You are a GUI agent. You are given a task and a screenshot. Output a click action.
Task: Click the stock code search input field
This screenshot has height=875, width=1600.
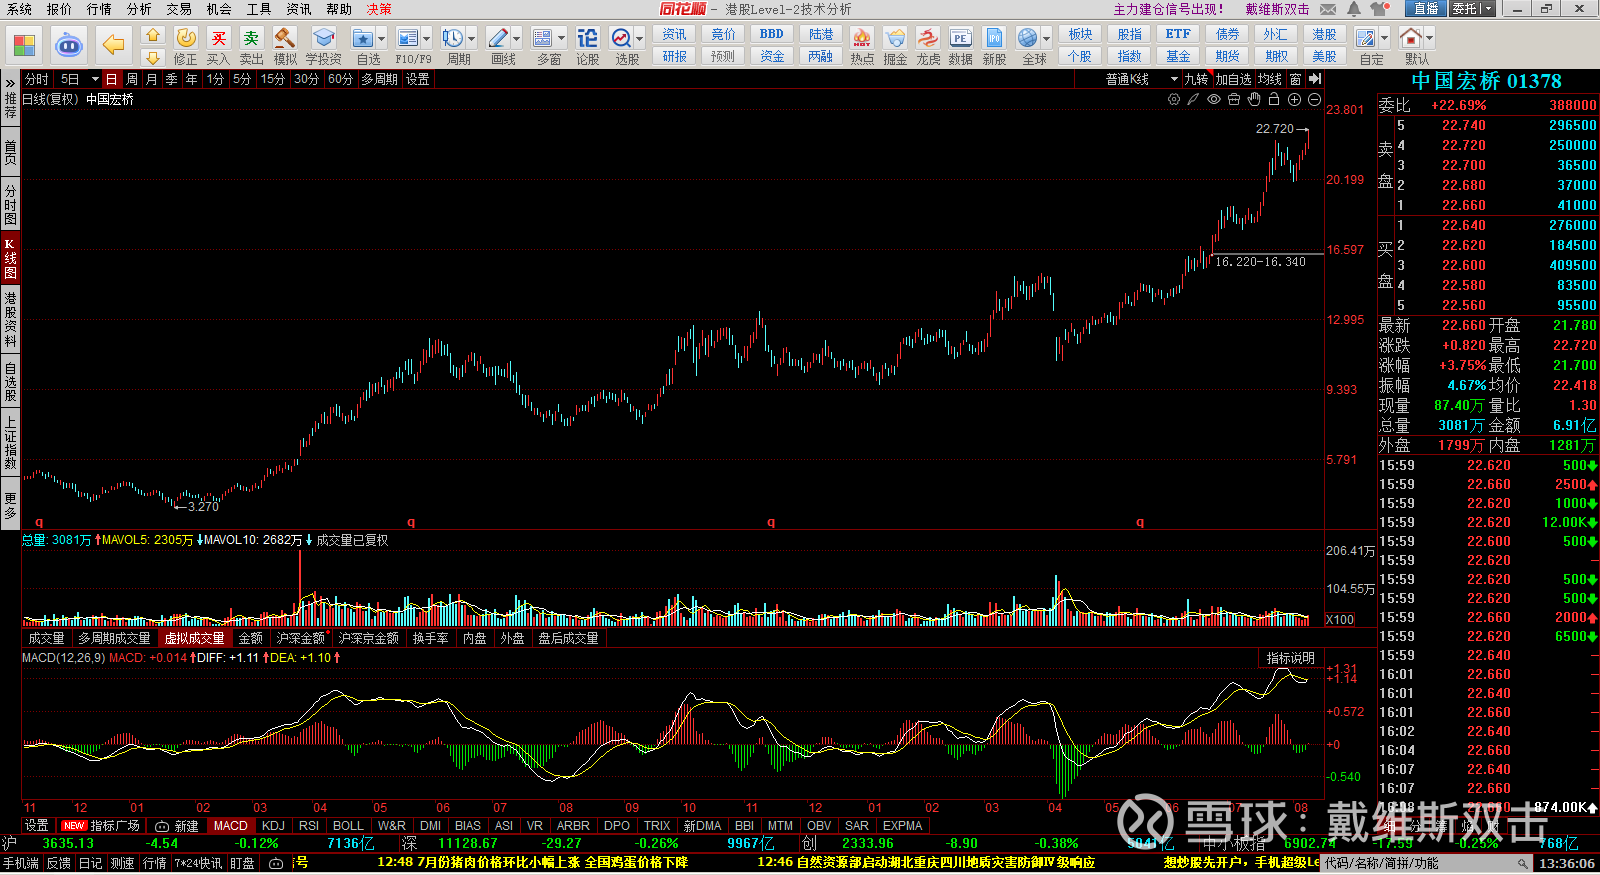pyautogui.click(x=1427, y=863)
